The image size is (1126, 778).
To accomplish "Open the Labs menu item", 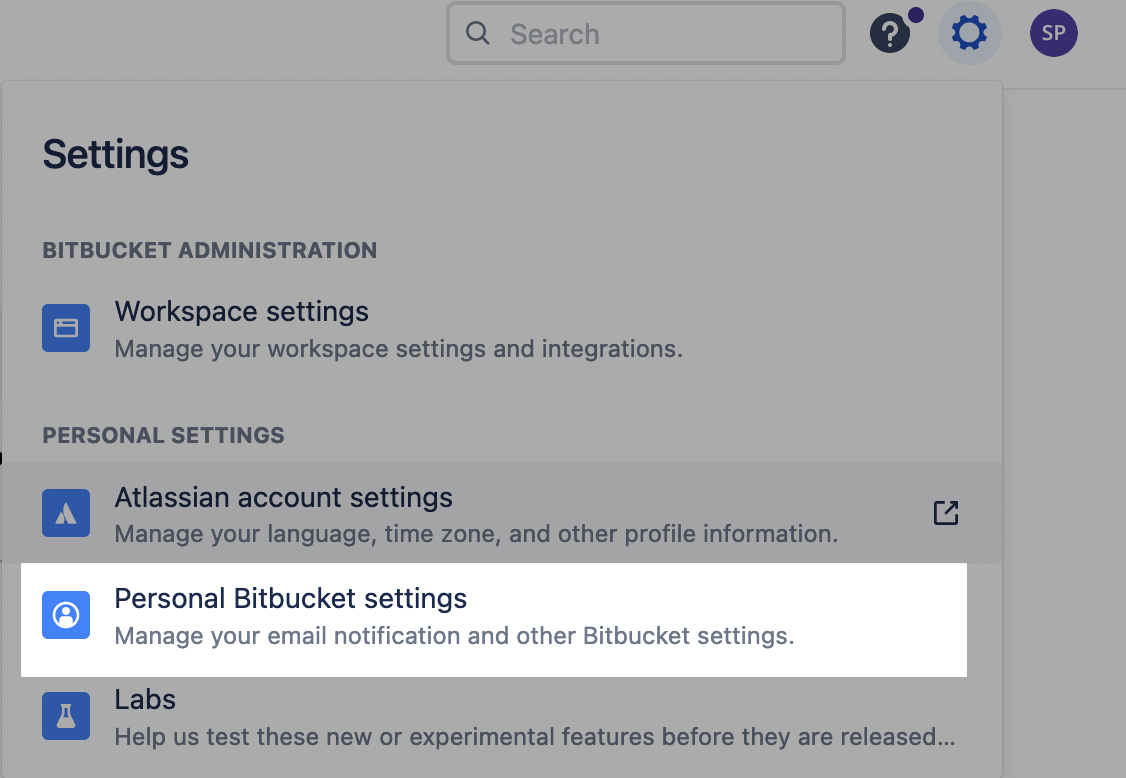I will [145, 700].
